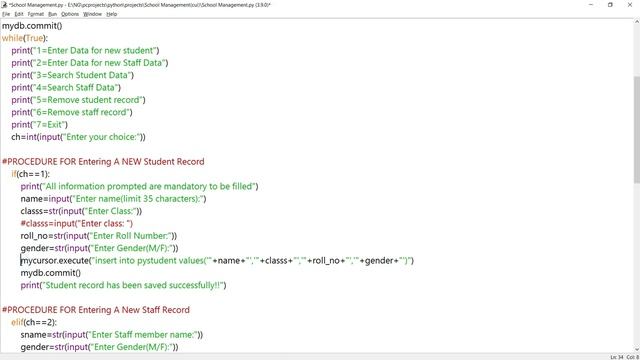Viewport: 640px width, 360px height.
Task: Click the 'All information prompted are mandatory' line
Action: pos(140,186)
